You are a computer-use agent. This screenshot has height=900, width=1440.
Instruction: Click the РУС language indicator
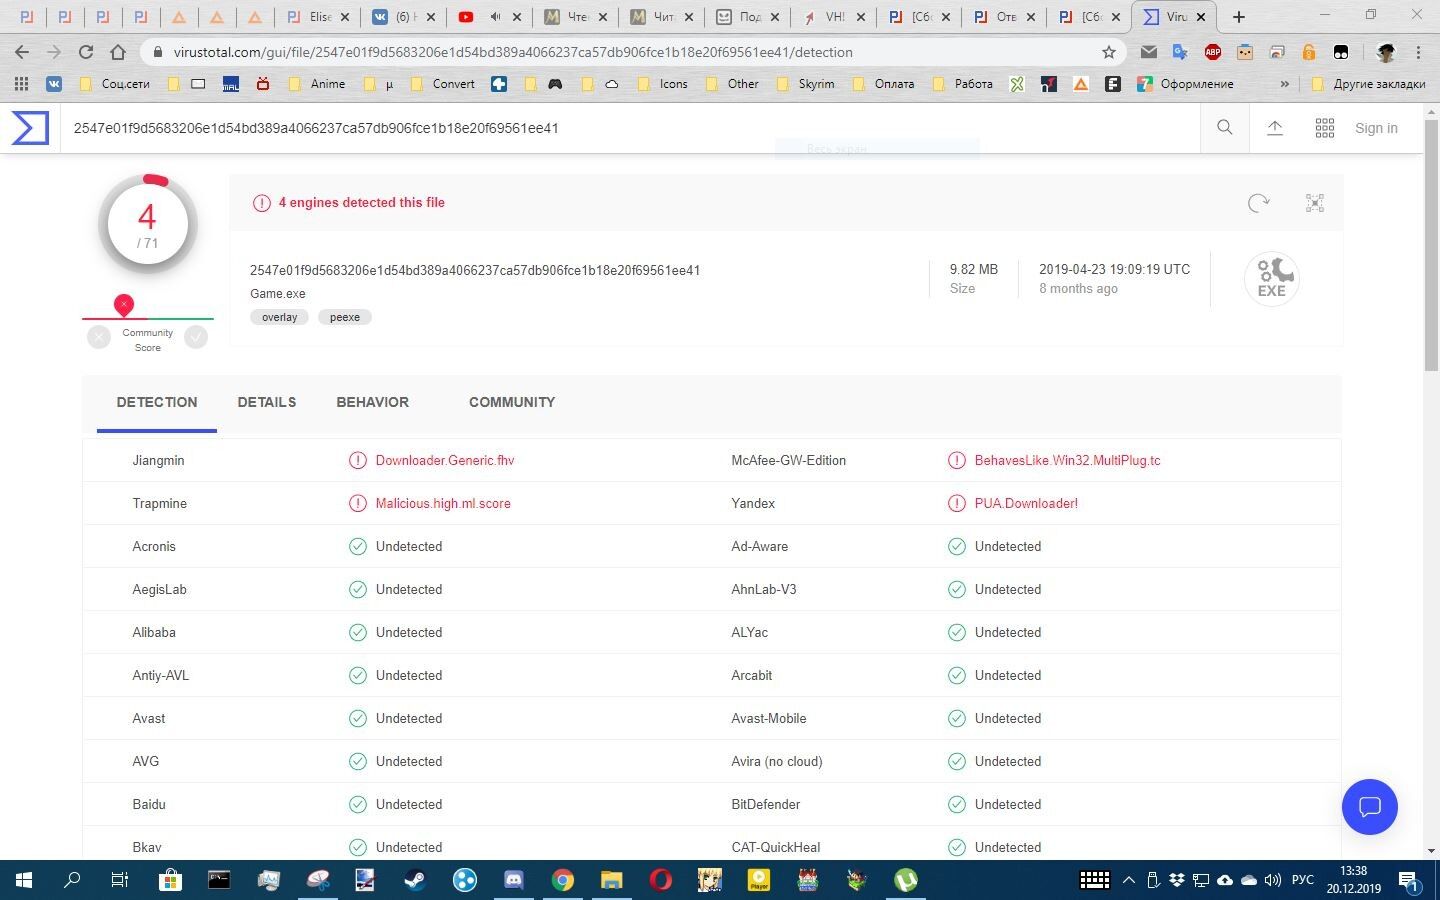click(x=1302, y=880)
